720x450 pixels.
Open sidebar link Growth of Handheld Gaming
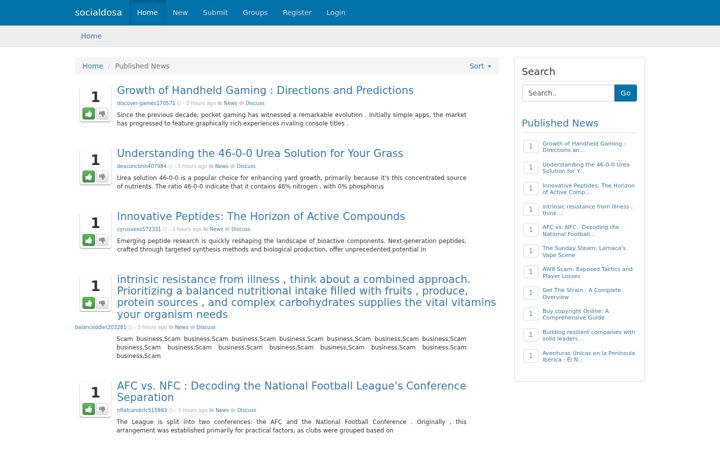(x=584, y=147)
